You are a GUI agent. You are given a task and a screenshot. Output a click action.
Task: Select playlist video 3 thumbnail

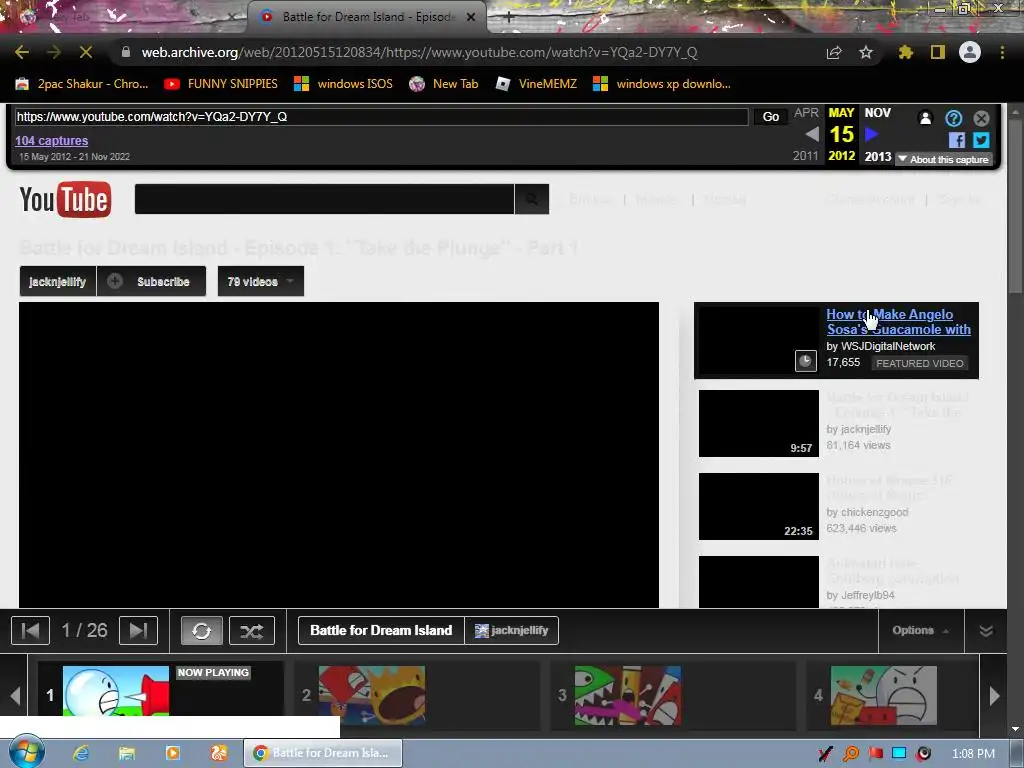628,696
